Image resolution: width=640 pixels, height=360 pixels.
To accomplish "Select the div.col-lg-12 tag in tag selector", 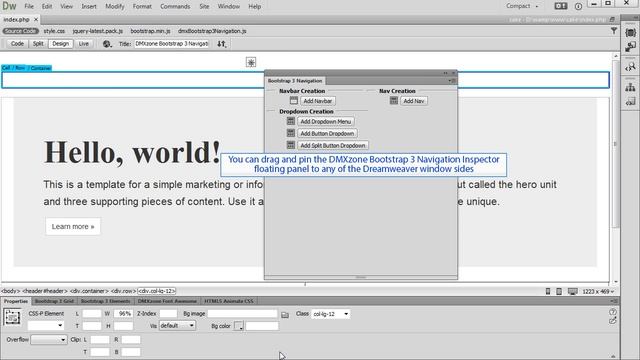I will 157,291.
